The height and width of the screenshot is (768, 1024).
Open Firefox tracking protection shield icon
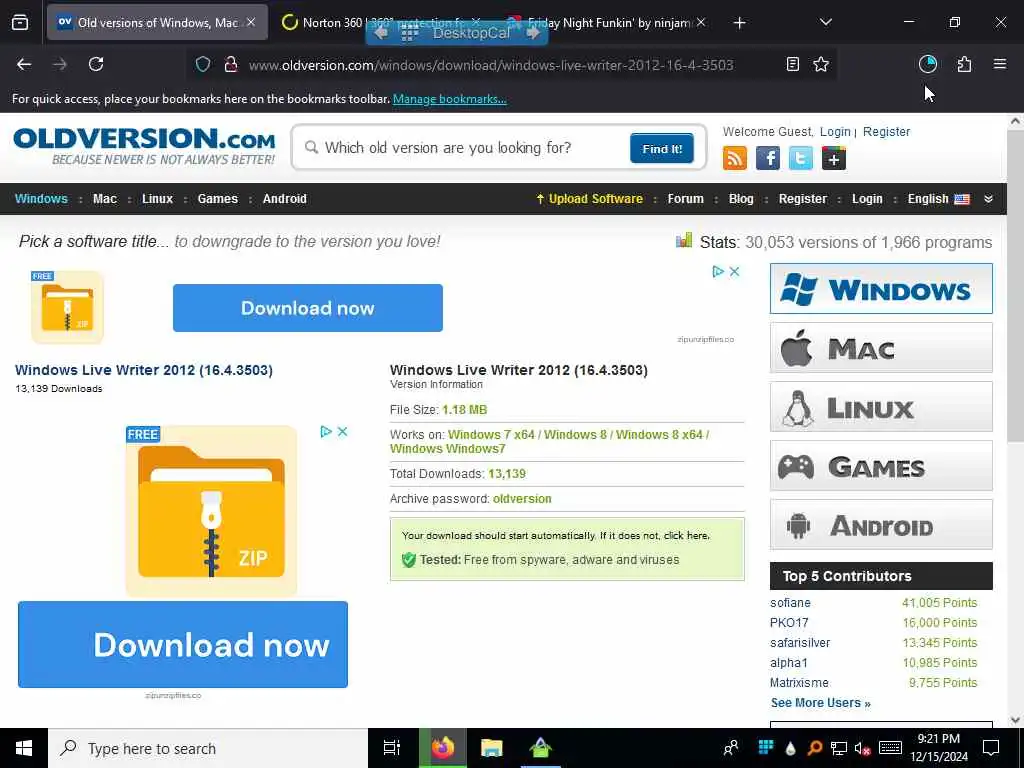tap(203, 65)
